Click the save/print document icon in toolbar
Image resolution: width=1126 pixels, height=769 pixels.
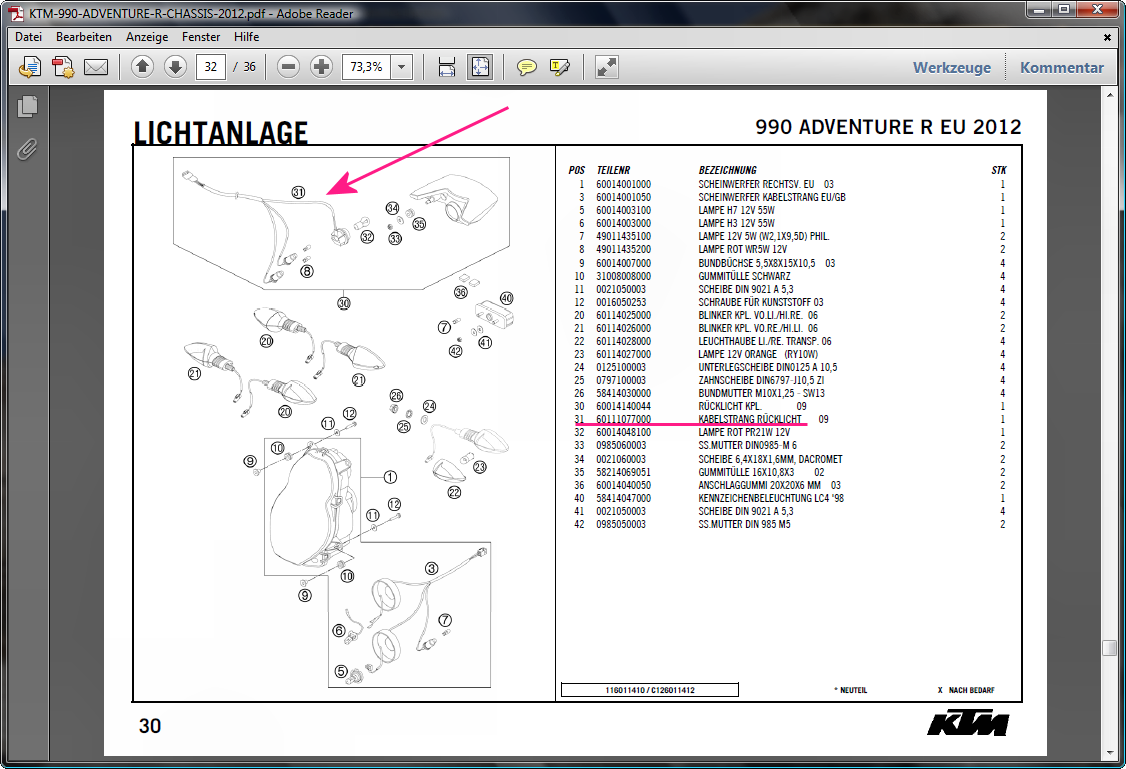[30, 67]
